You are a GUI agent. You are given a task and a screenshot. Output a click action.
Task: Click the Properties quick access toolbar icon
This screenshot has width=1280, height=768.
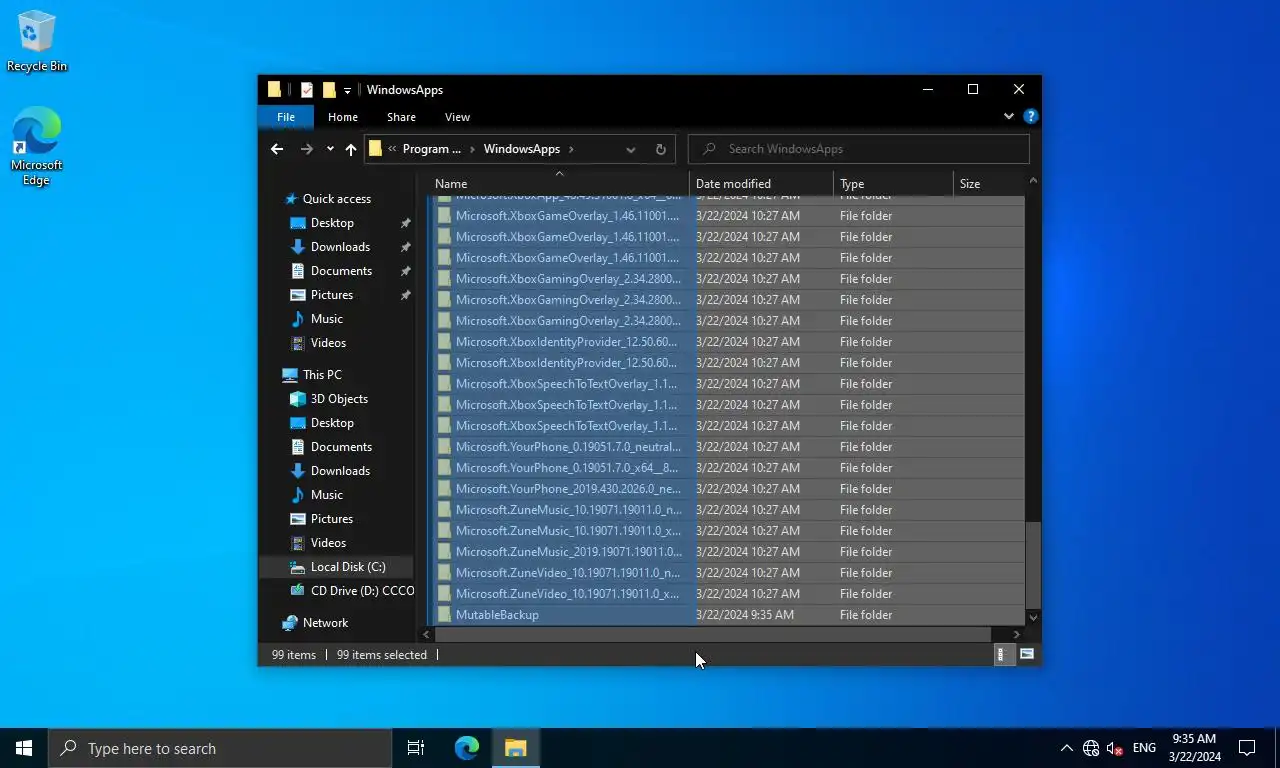307,90
